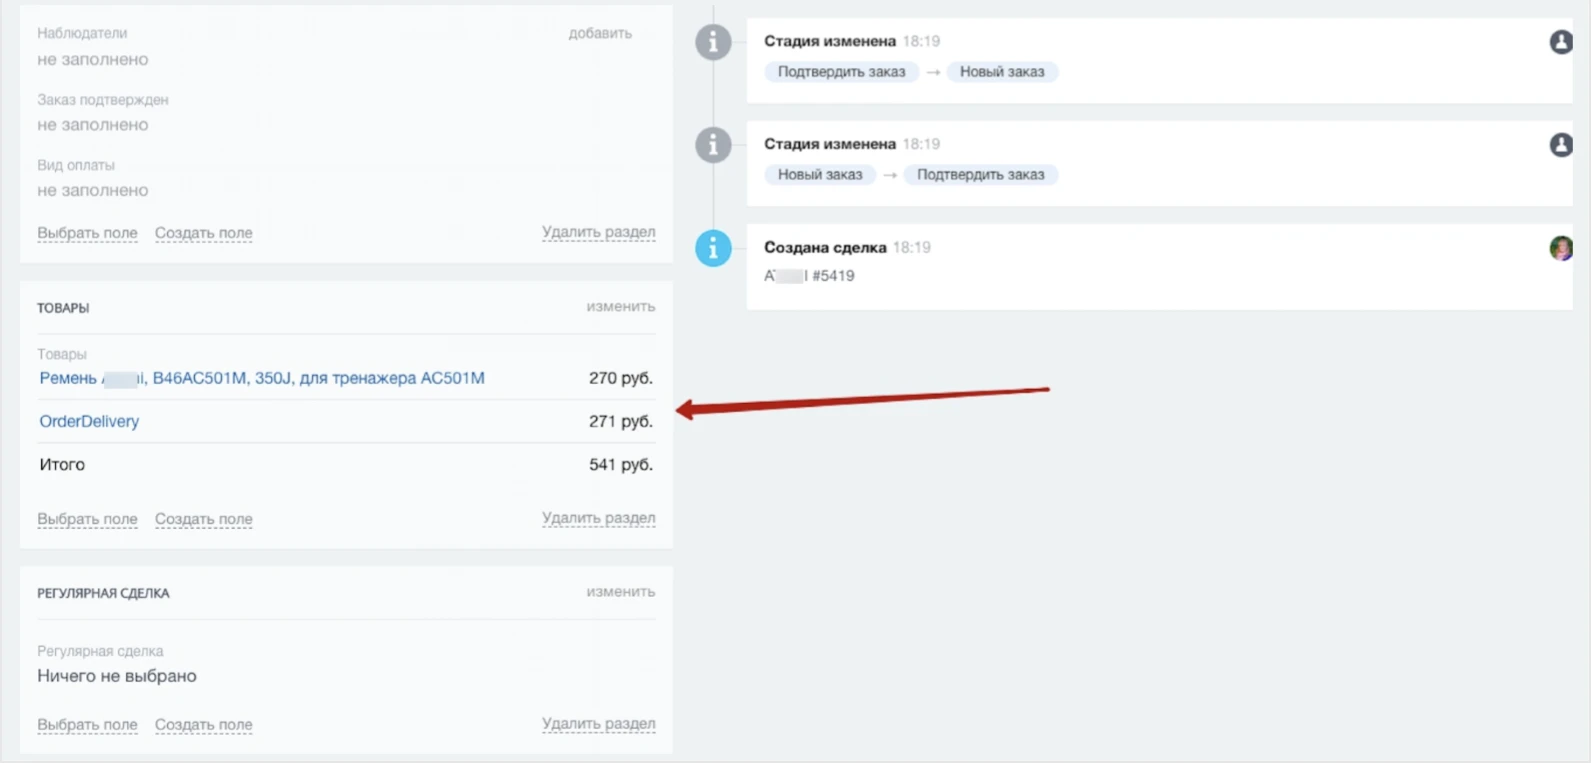Open user avatar on the second Стадия изменена entry
1591x763 pixels.
click(x=1560, y=145)
